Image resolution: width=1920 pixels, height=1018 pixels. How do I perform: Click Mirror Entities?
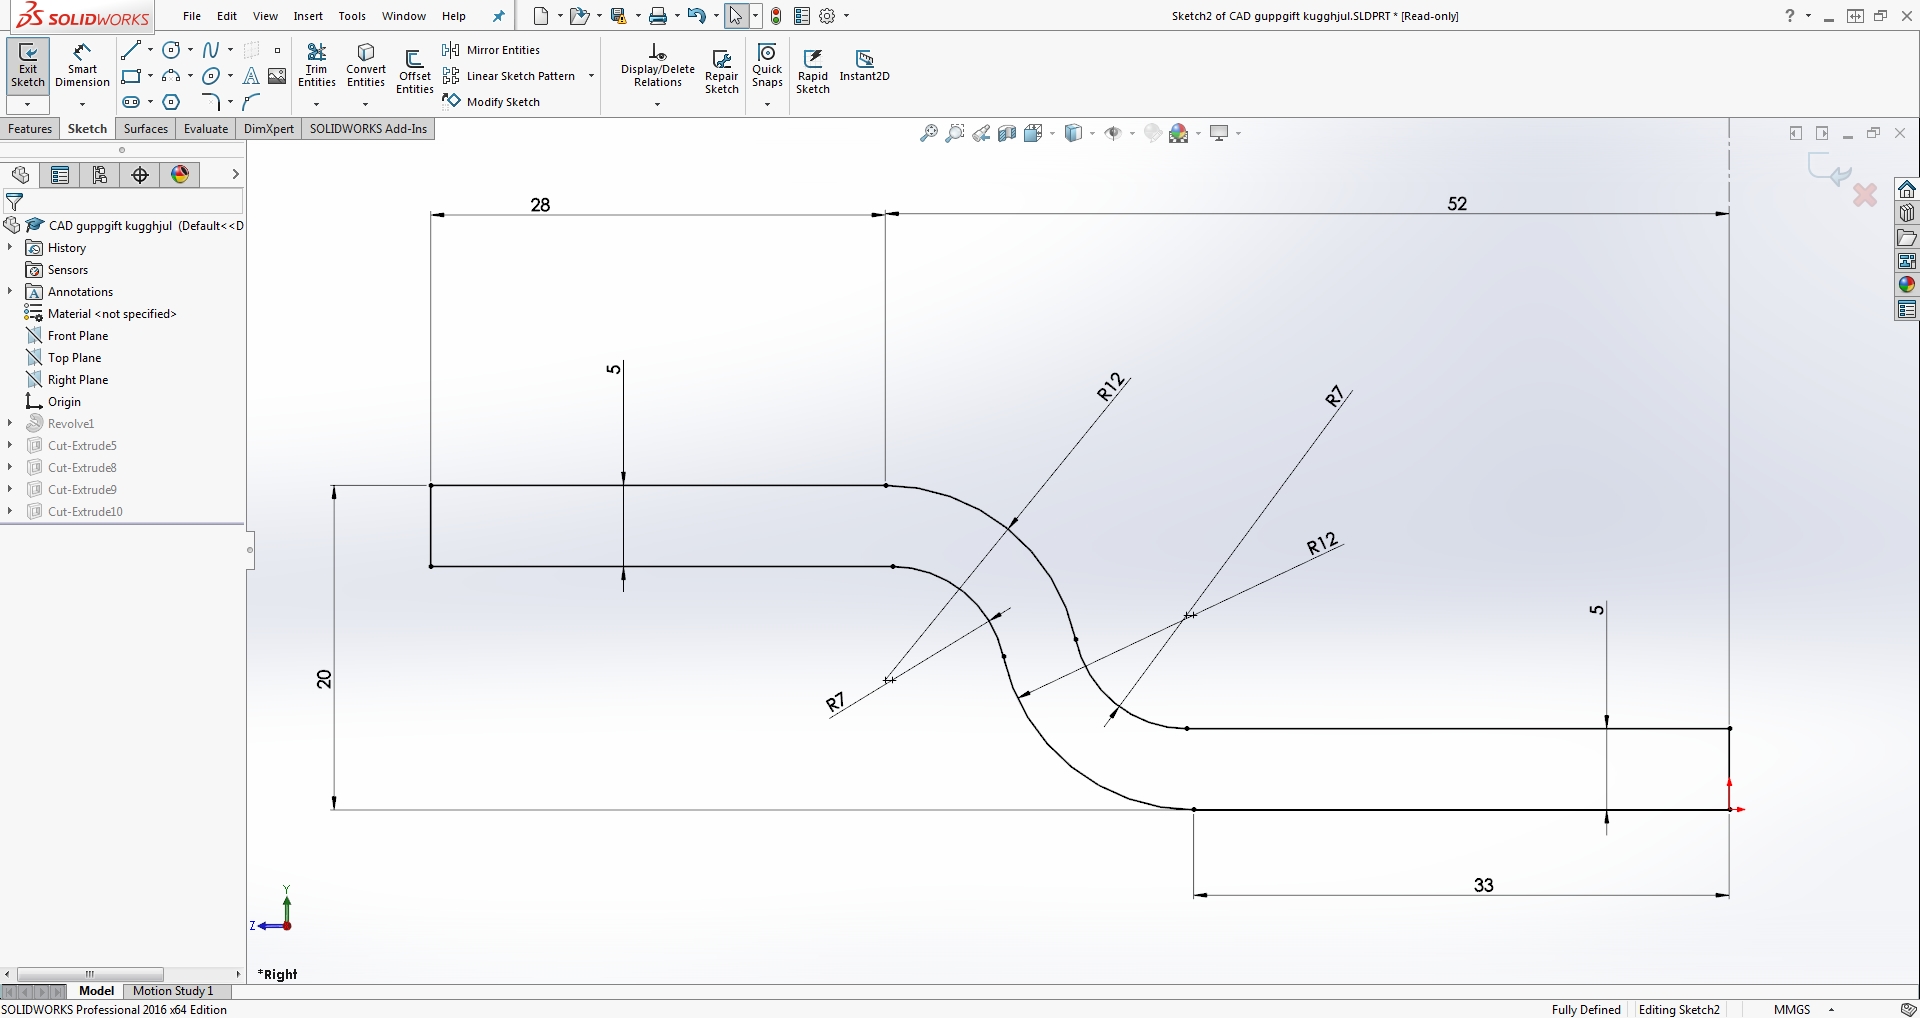(x=491, y=50)
